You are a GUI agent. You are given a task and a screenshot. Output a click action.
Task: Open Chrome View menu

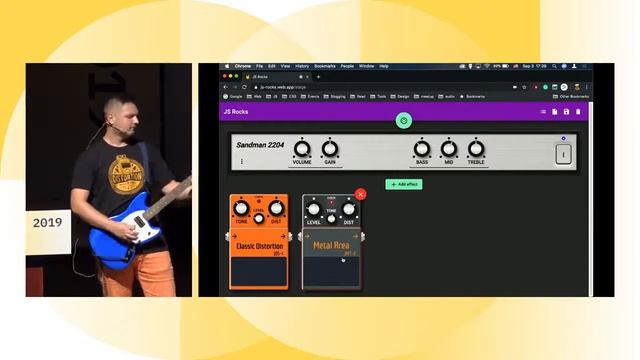click(x=285, y=66)
